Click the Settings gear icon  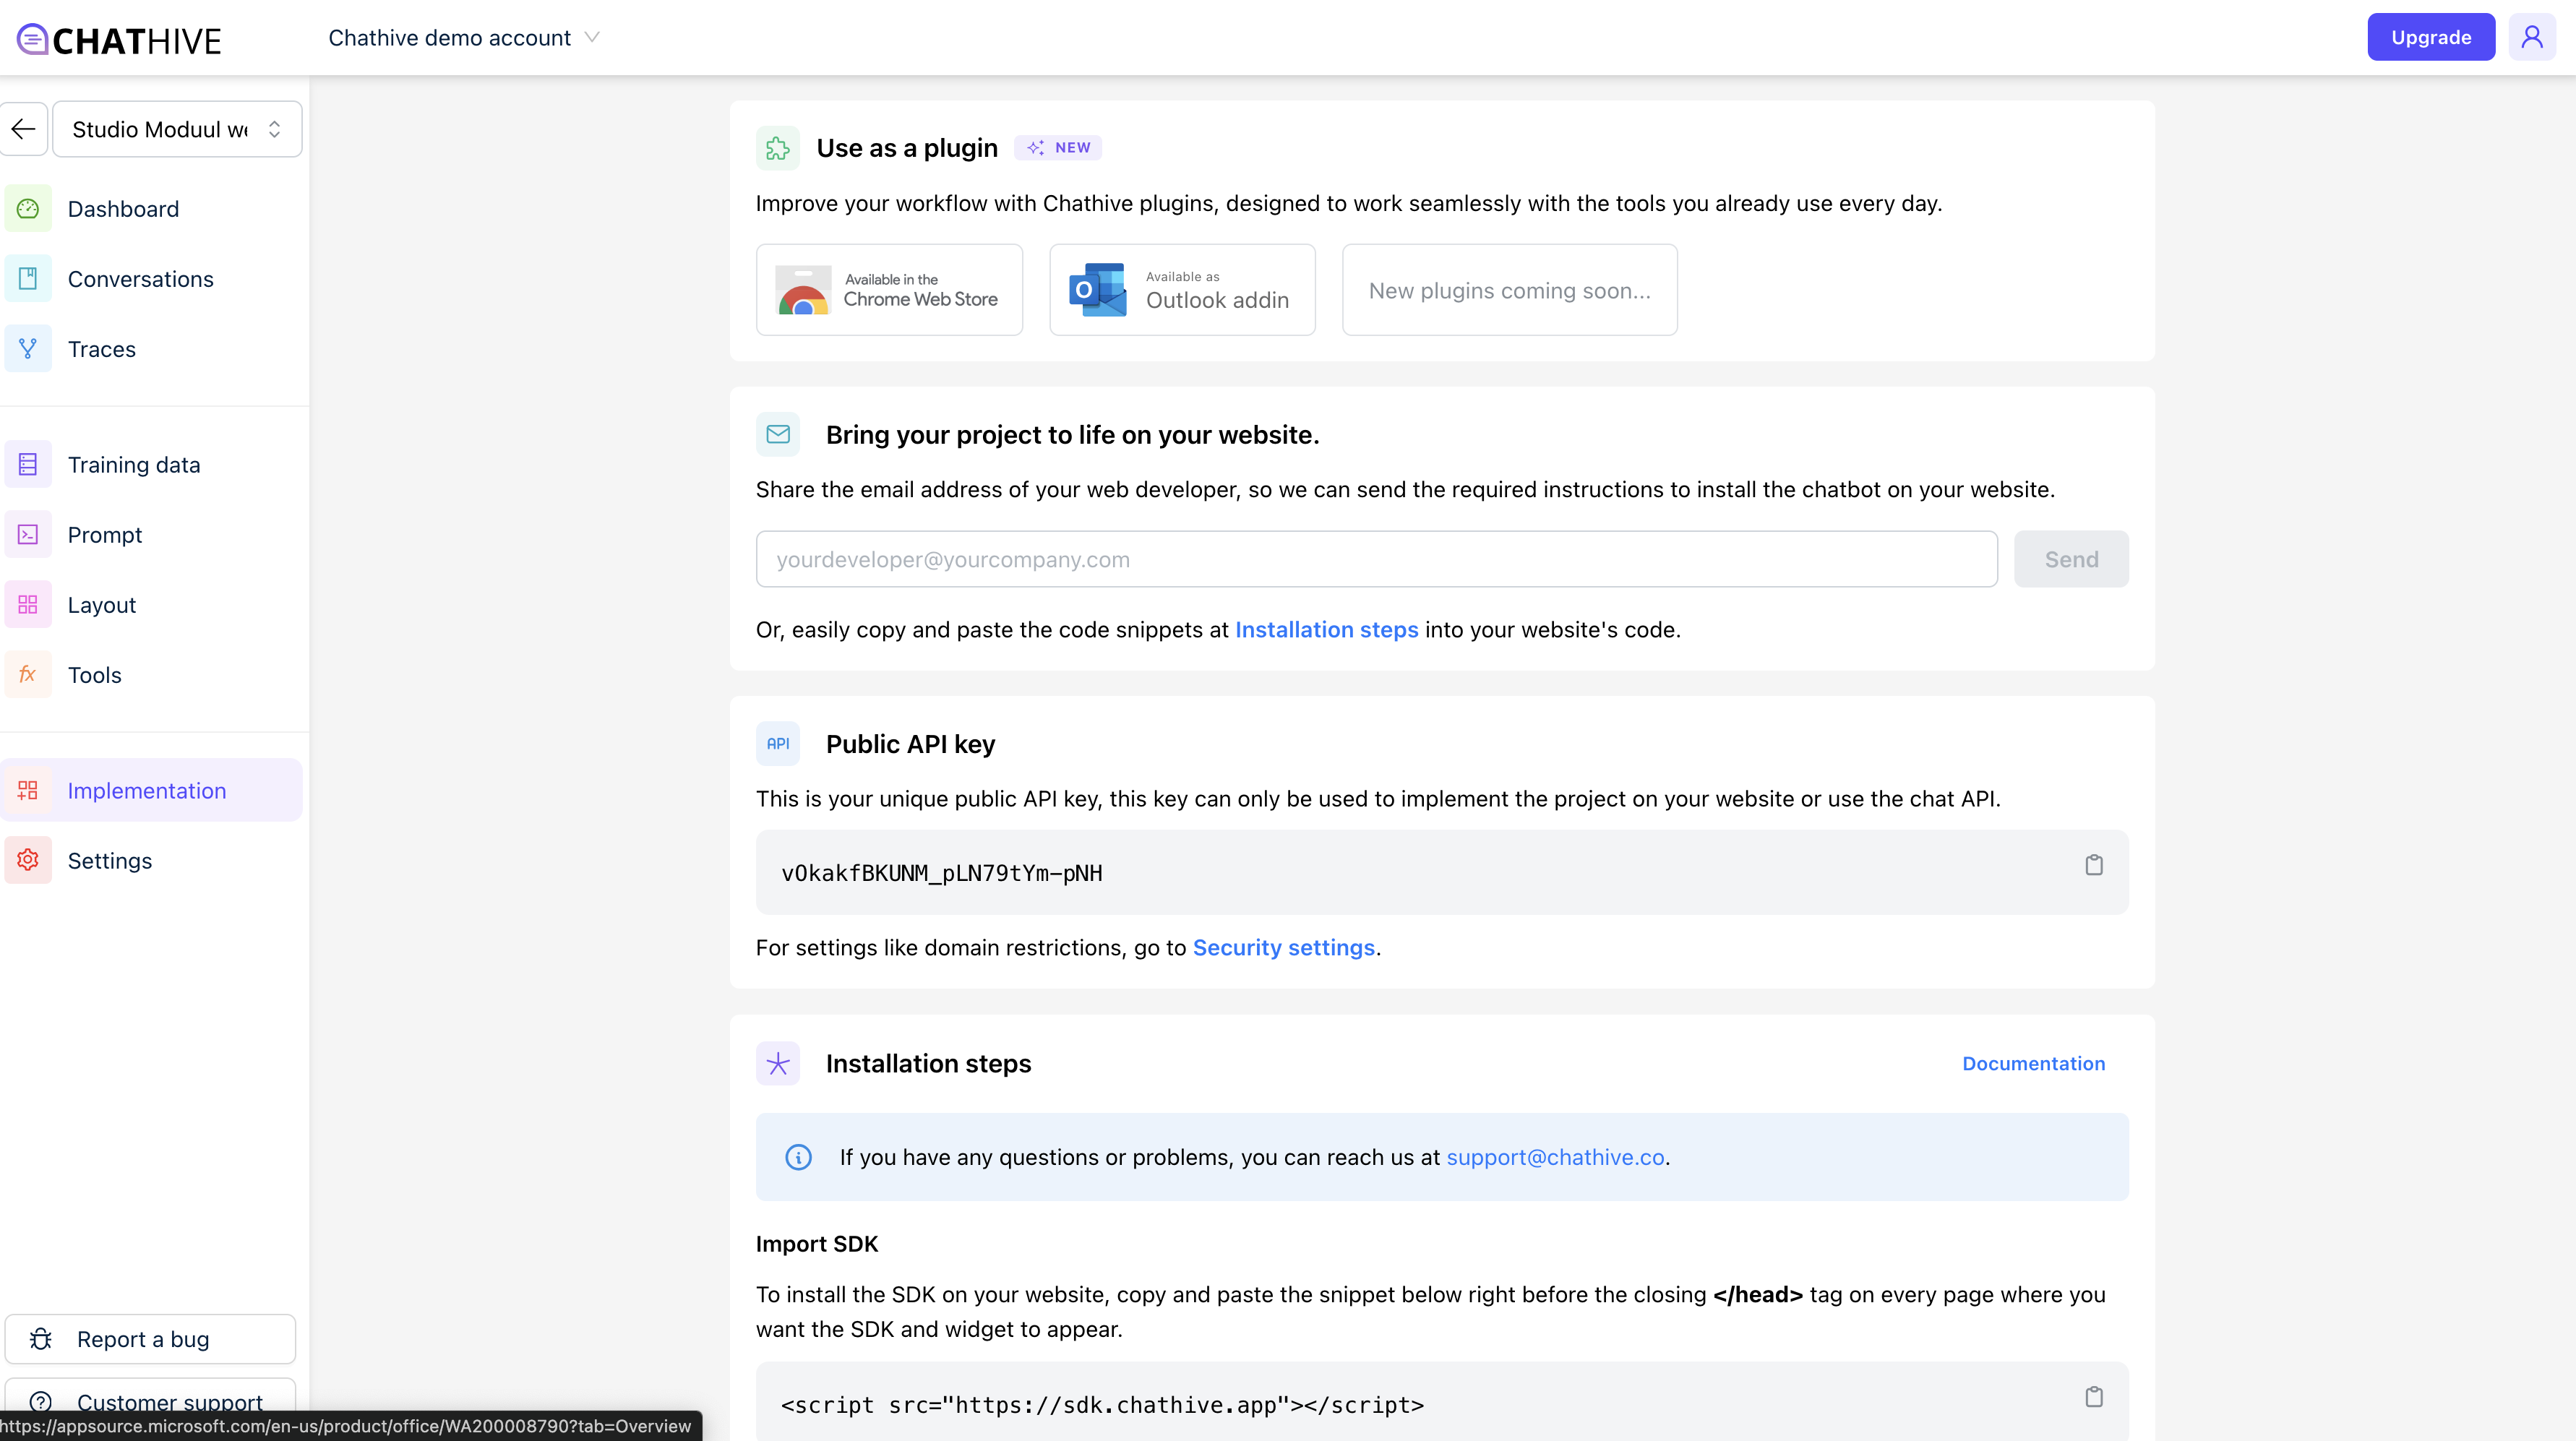28,861
